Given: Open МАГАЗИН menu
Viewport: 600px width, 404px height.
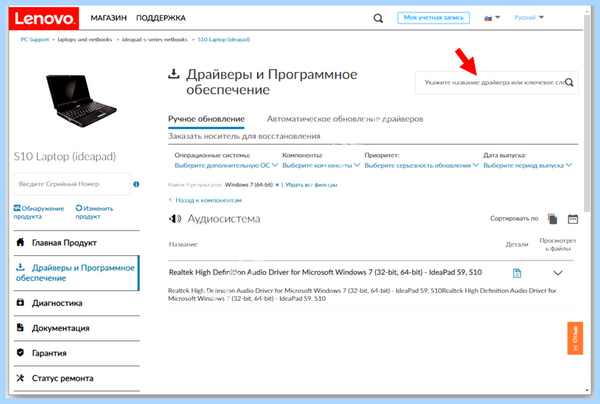Looking at the screenshot, I should tap(109, 18).
